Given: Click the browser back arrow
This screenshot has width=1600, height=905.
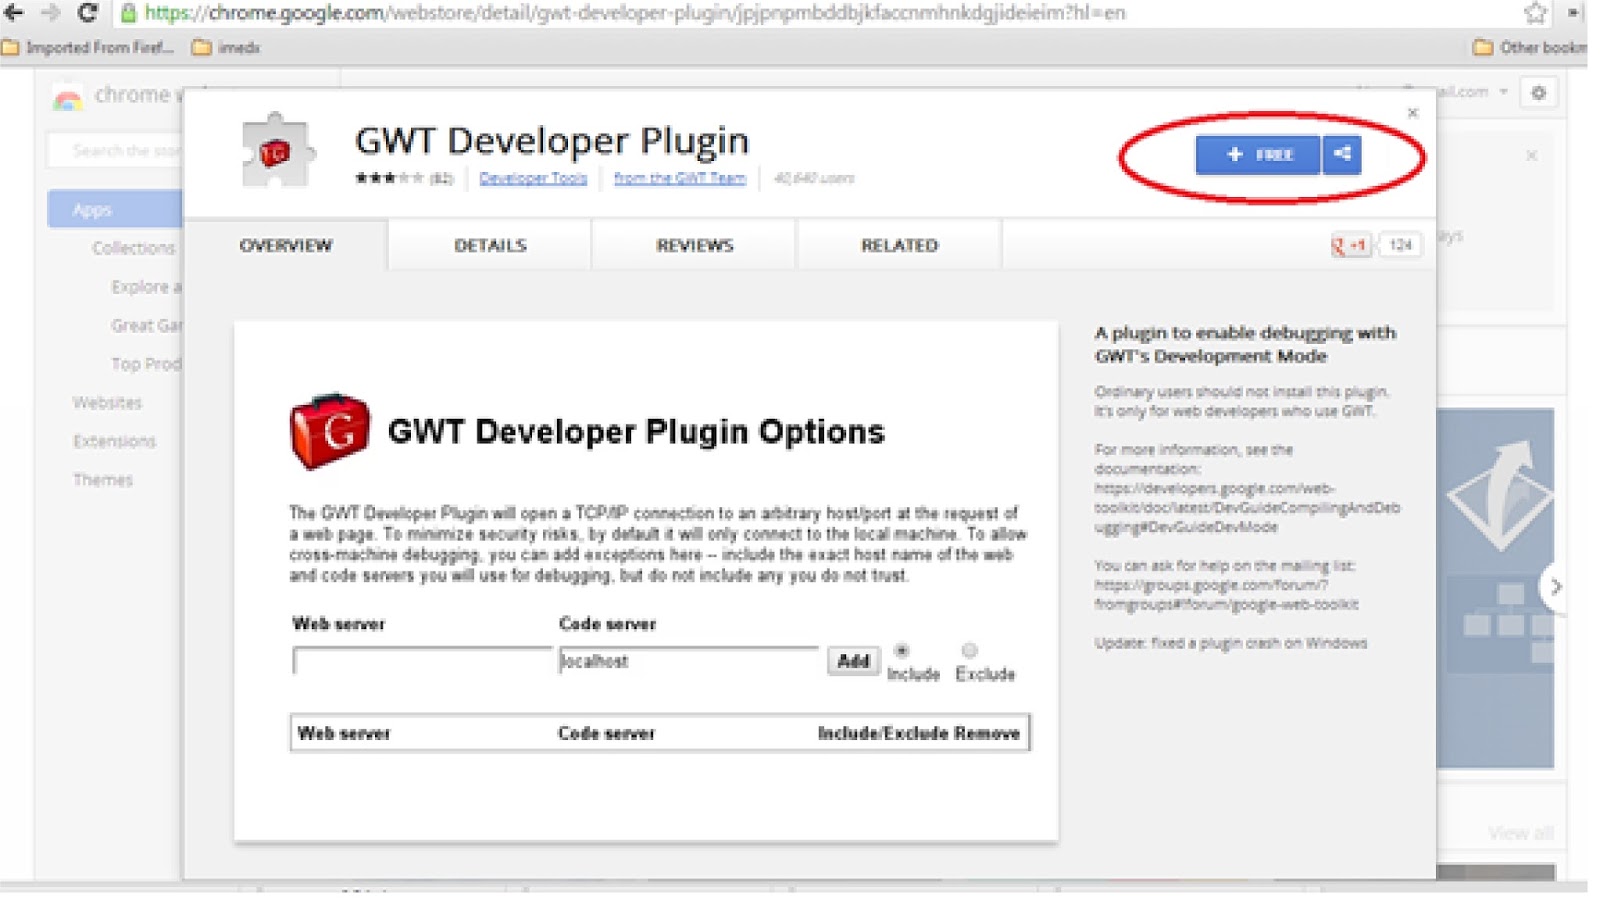Looking at the screenshot, I should pyautogui.click(x=14, y=13).
